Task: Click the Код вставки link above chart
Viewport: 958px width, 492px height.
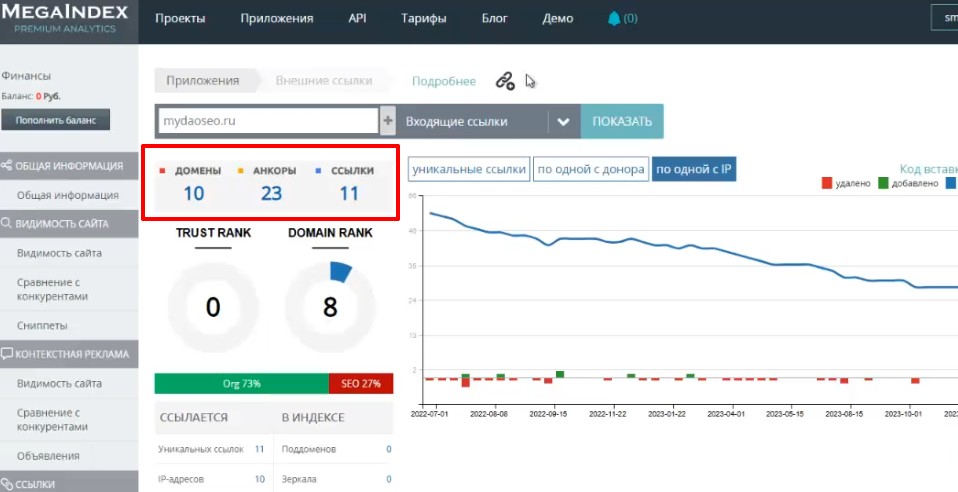Action: point(929,169)
